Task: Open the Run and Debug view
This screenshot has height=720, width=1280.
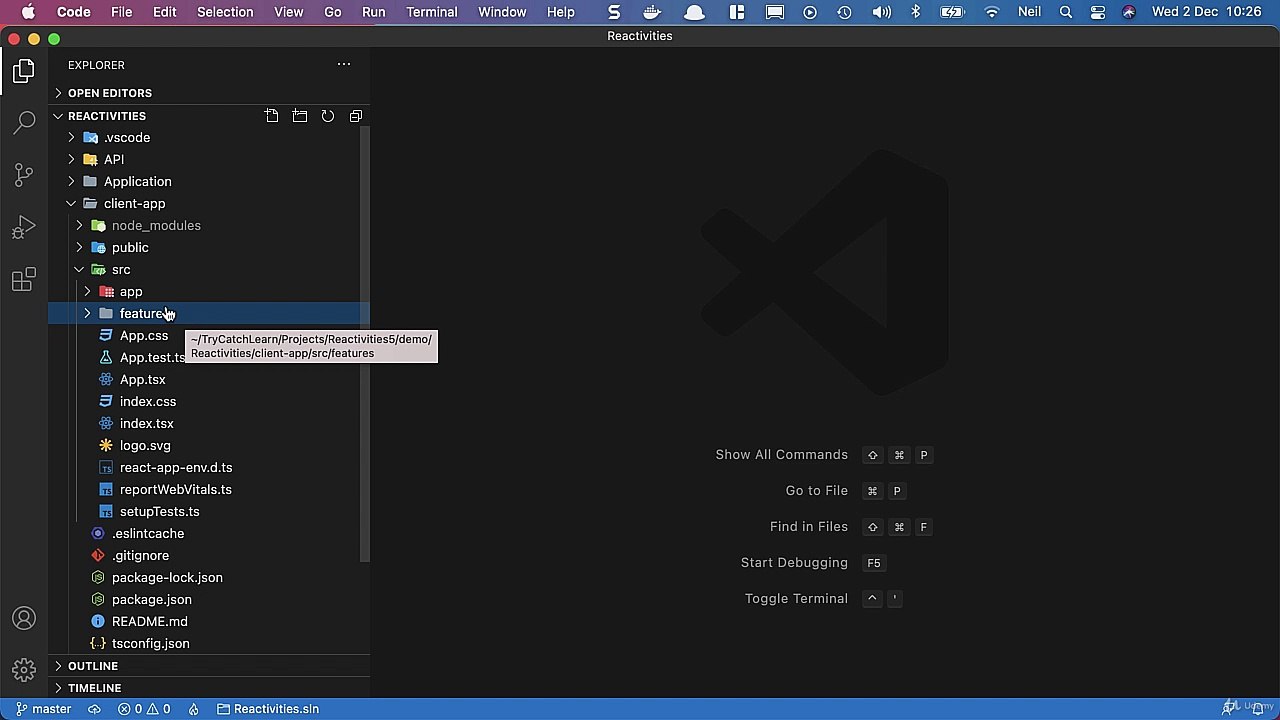Action: click(24, 228)
